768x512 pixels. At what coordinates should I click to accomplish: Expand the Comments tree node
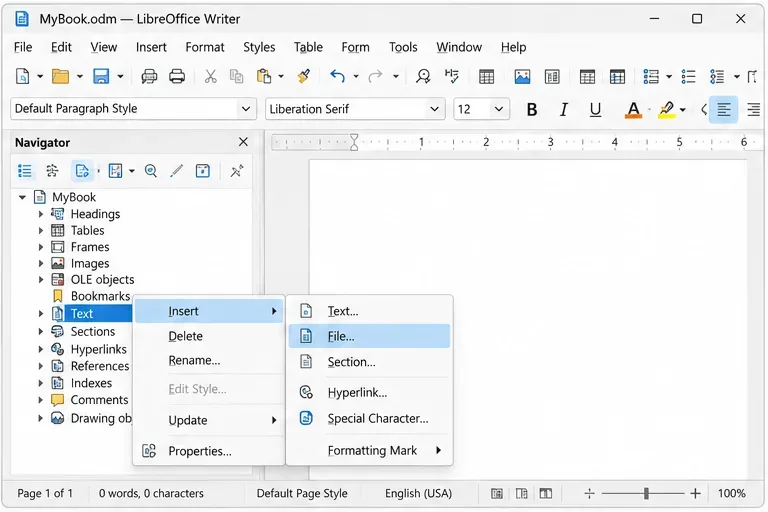[x=41, y=400]
